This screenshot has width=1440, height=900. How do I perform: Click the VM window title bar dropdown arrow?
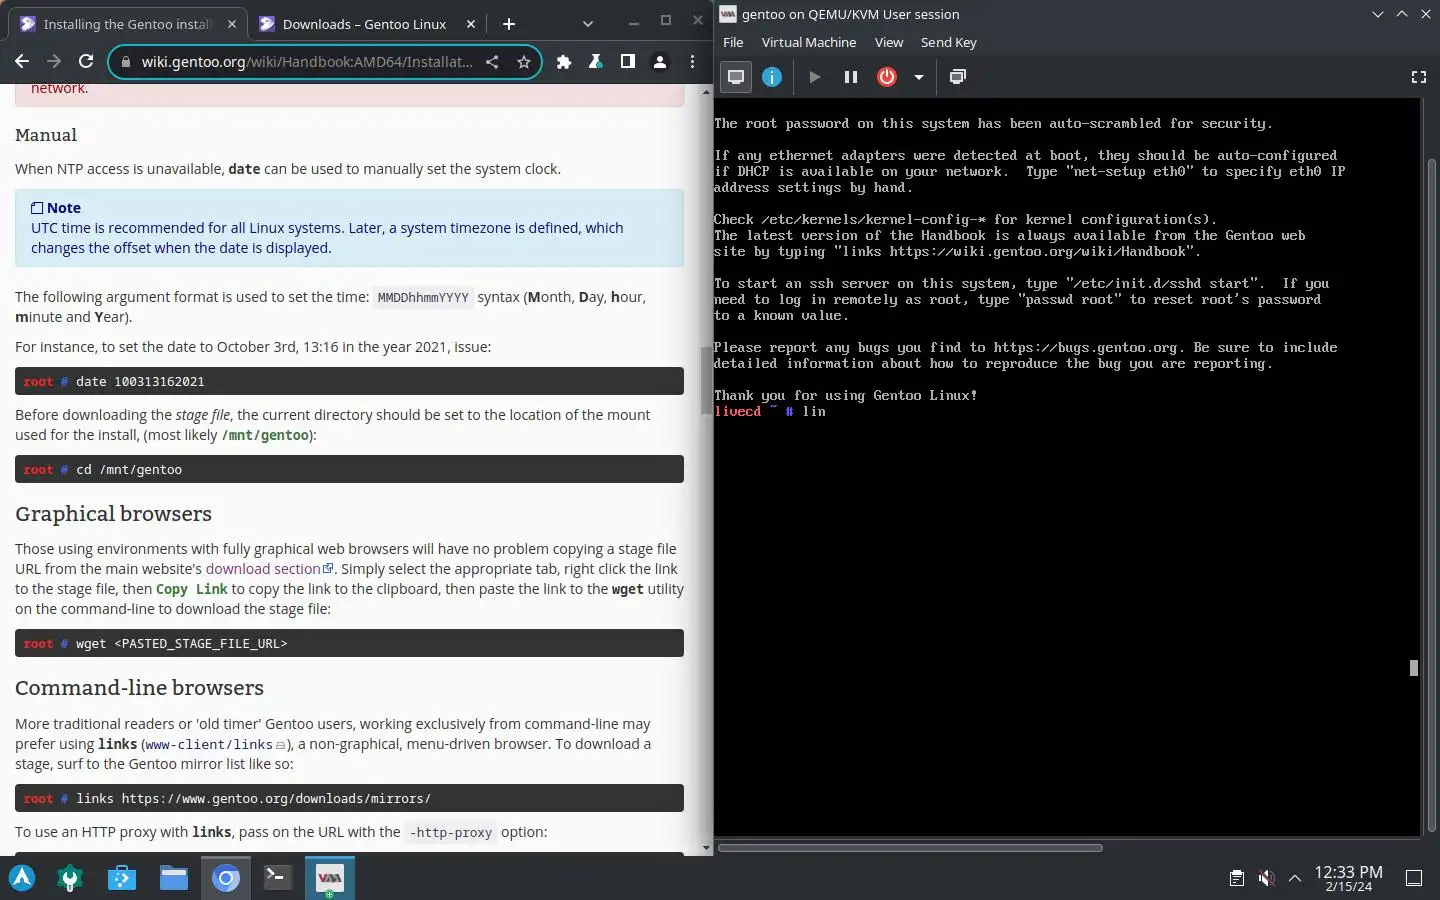tap(1378, 14)
